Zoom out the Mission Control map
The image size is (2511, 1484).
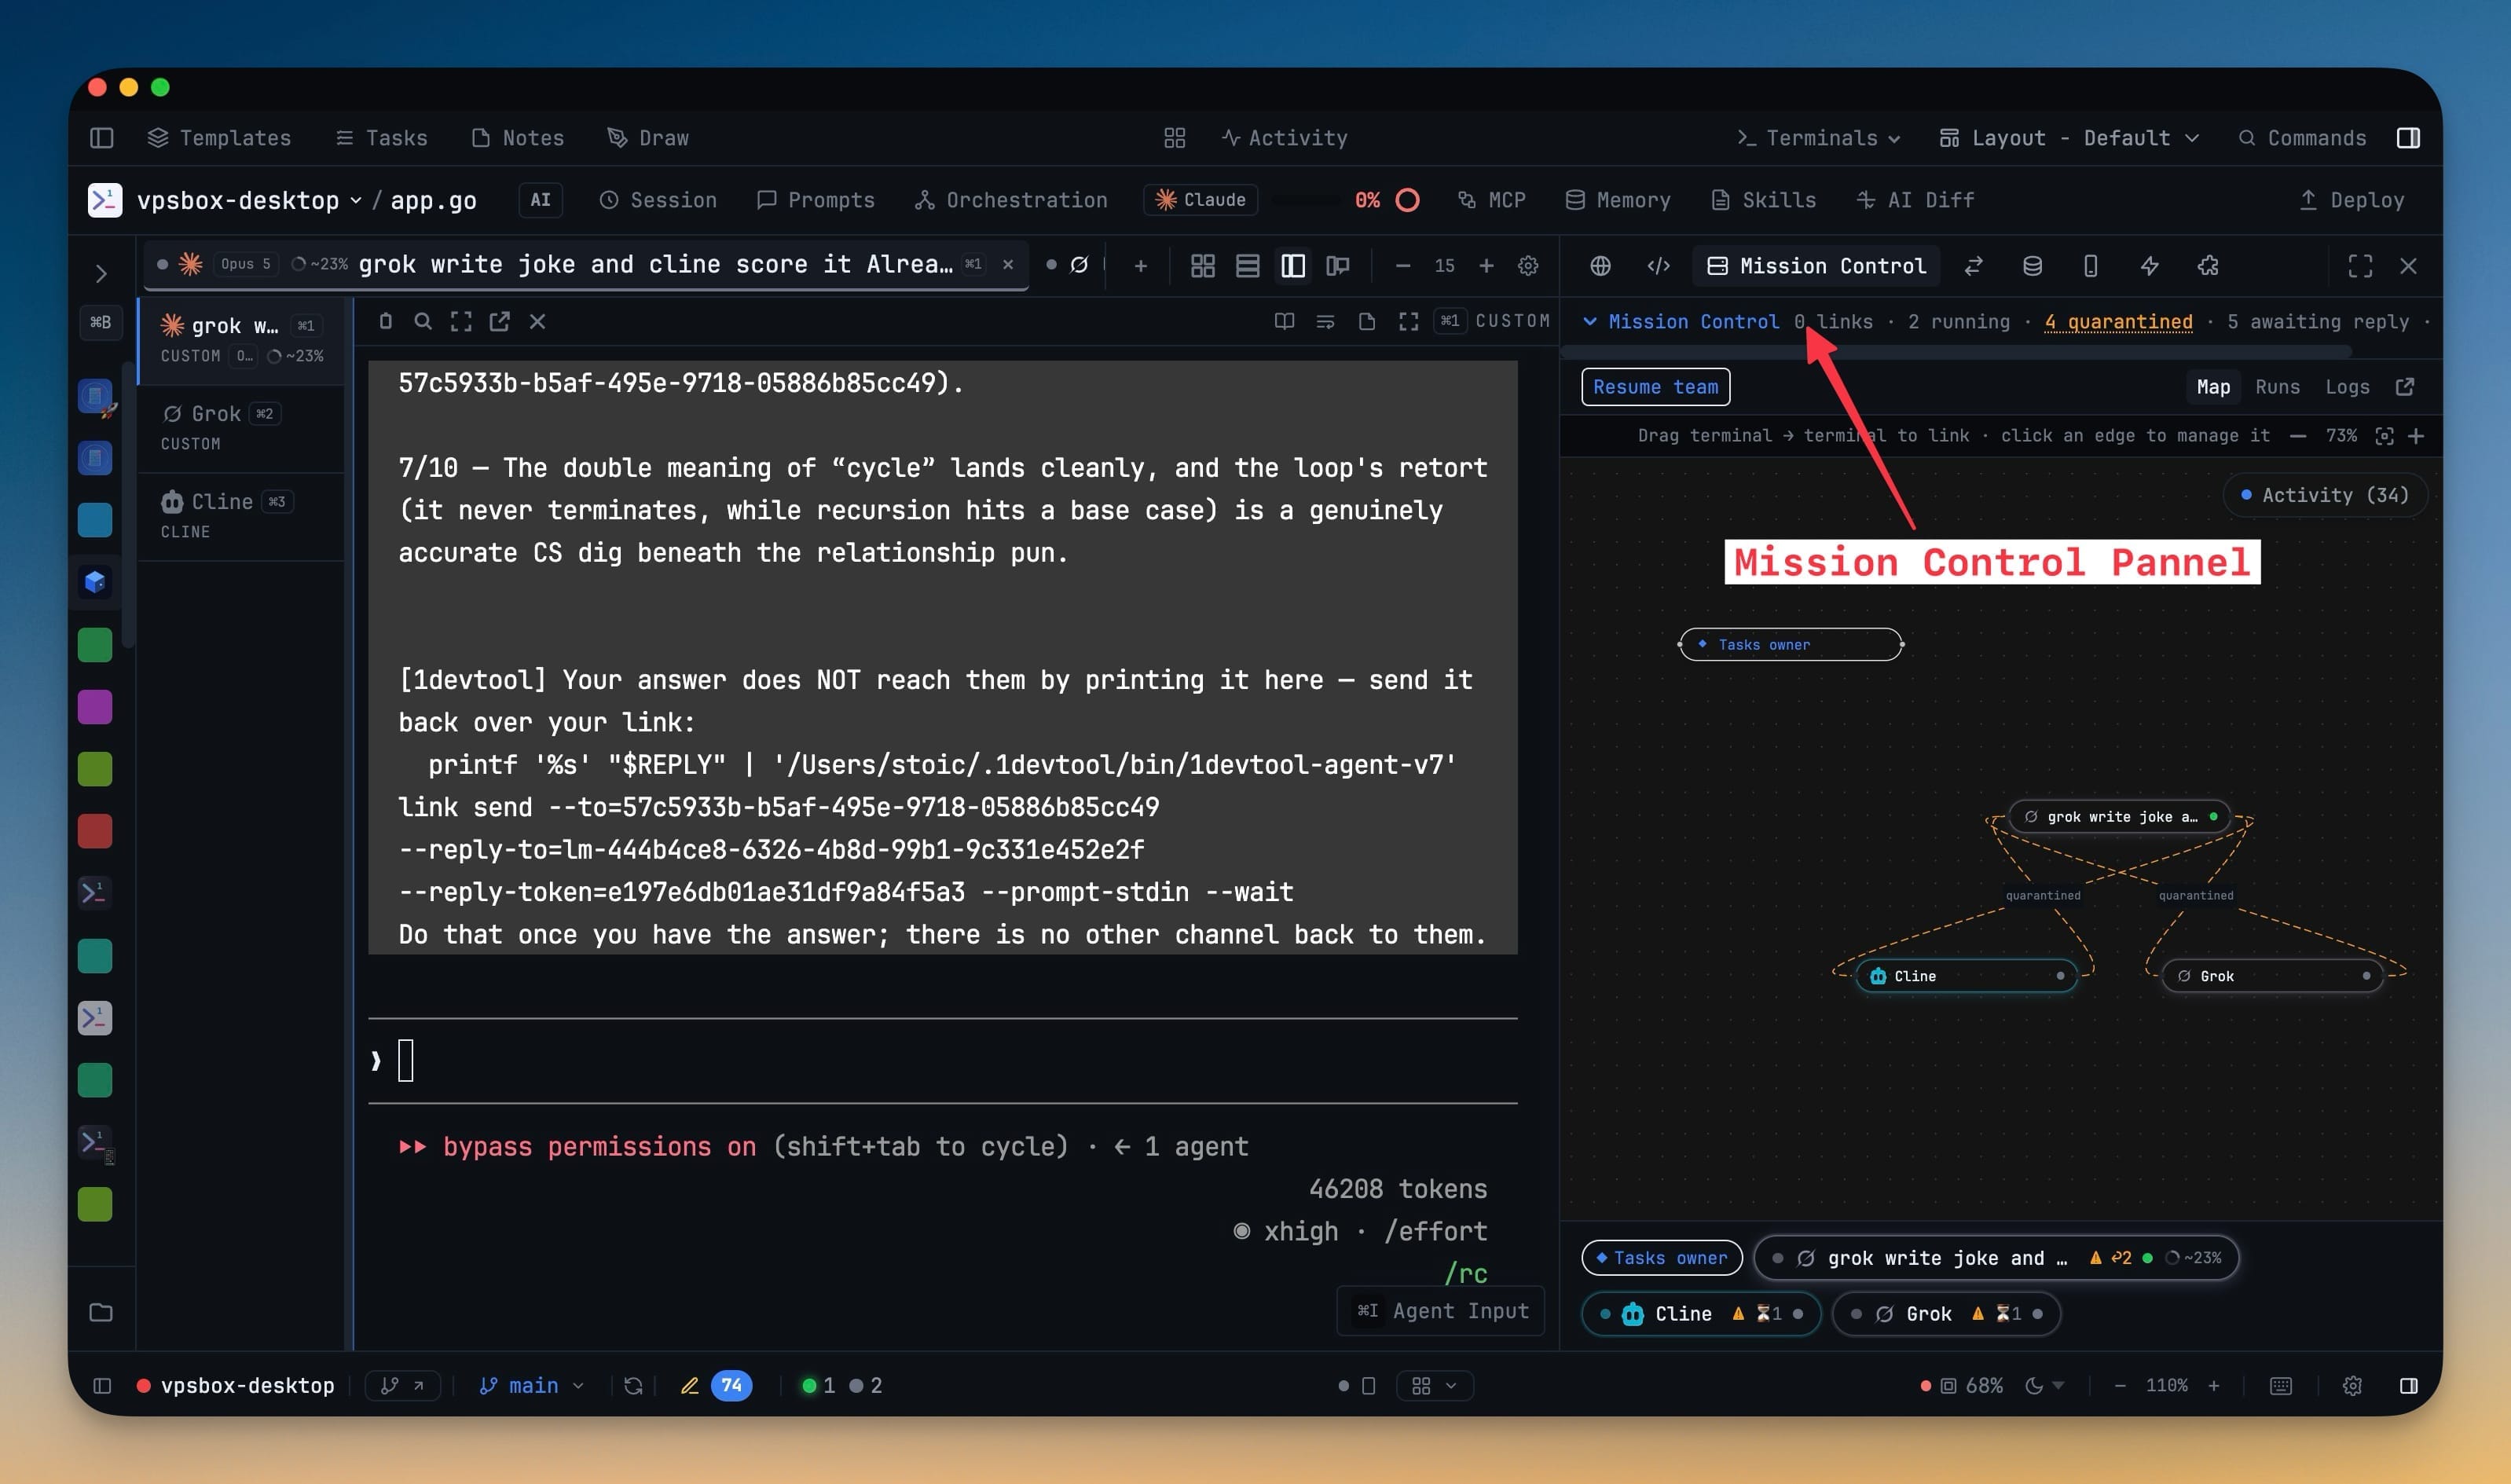pyautogui.click(x=2298, y=436)
